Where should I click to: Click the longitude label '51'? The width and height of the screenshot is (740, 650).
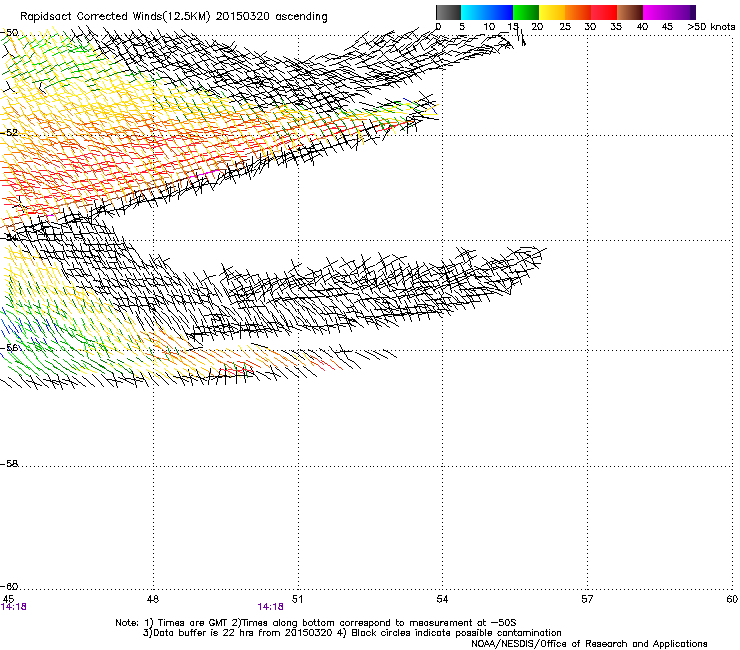[x=297, y=599]
